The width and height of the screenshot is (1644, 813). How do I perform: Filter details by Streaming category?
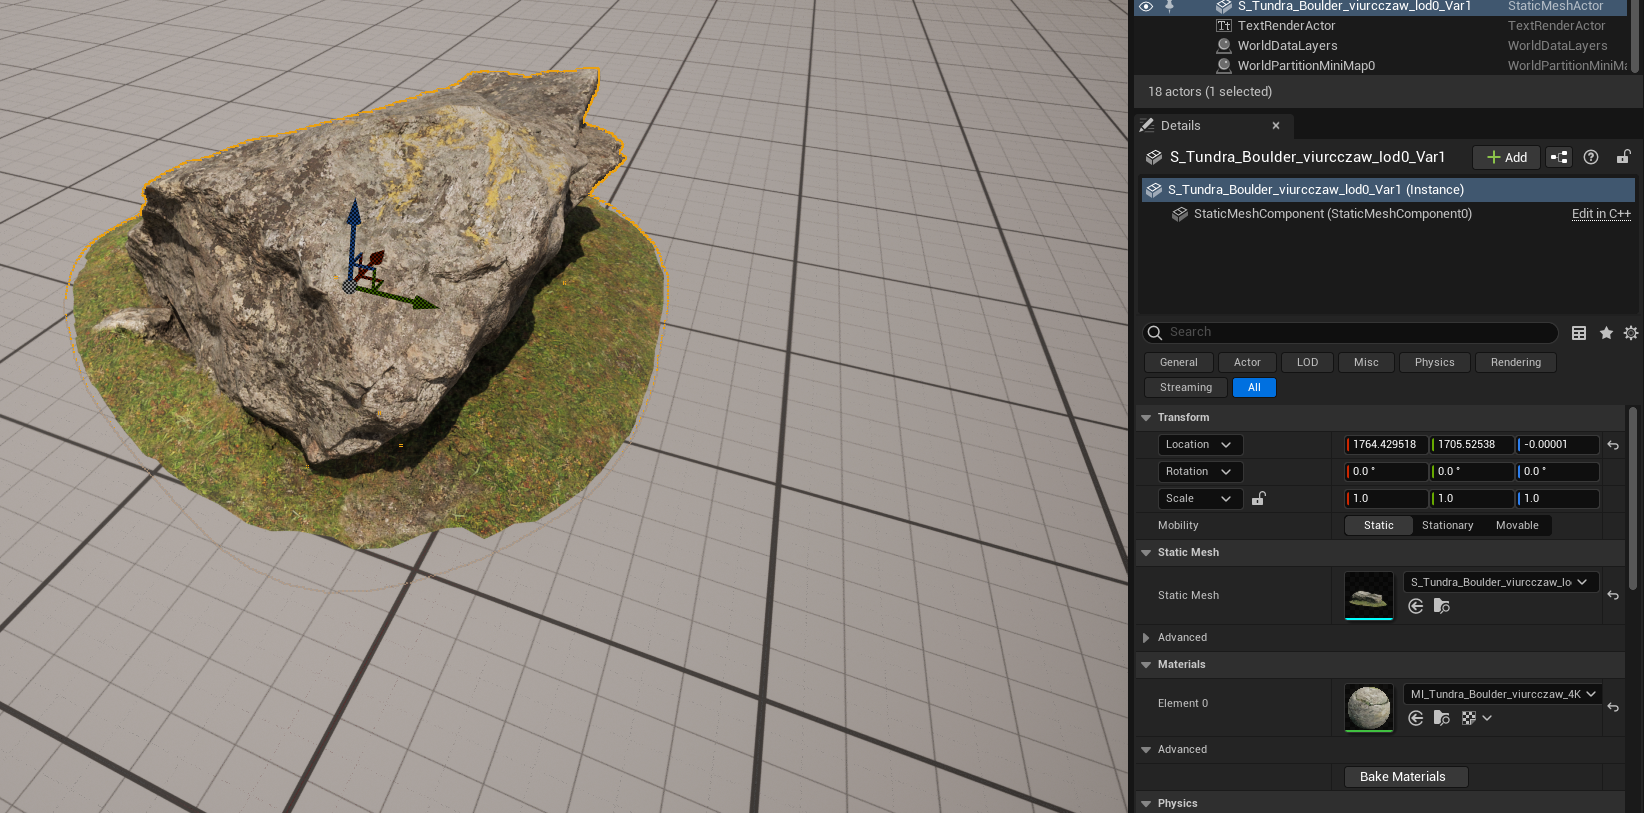1185,388
